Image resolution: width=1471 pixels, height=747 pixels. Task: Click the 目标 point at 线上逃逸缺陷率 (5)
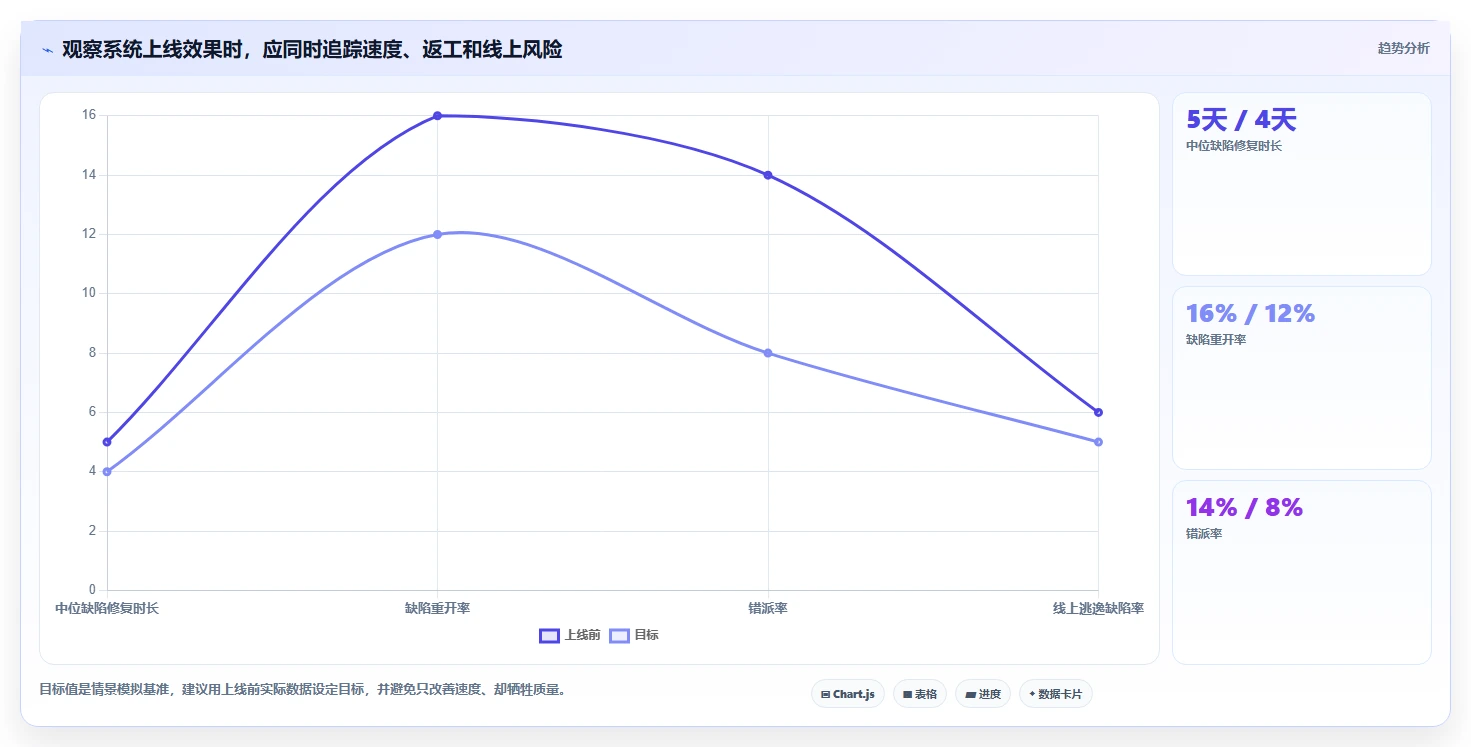[1098, 442]
